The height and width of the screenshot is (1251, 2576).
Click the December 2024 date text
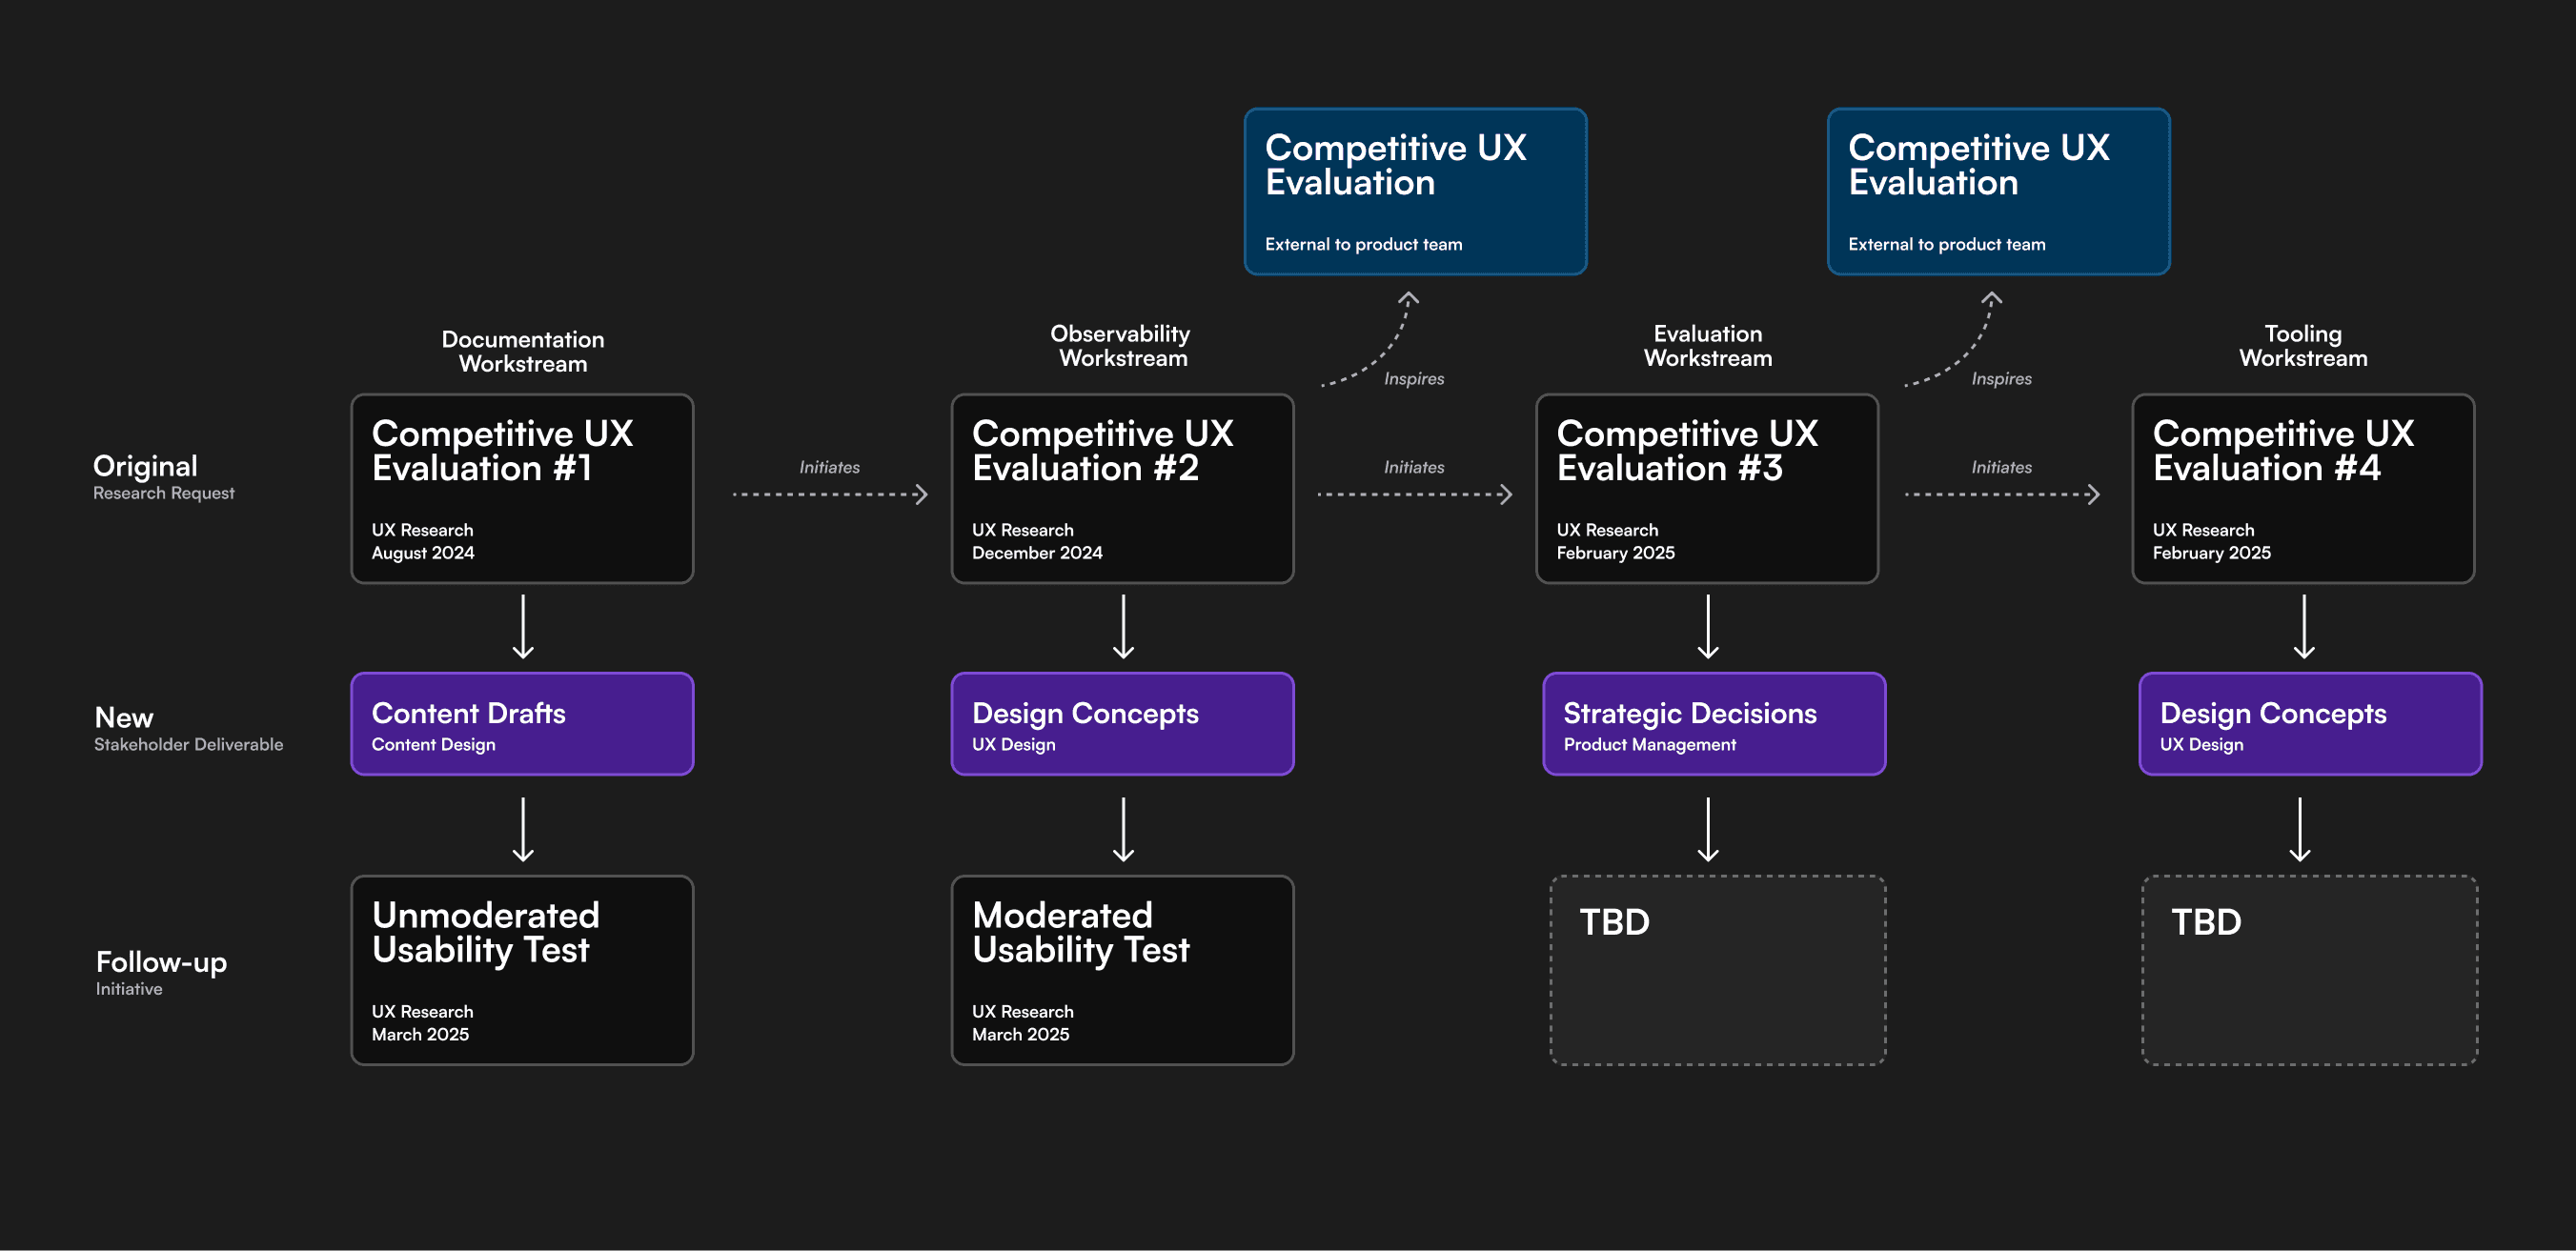point(1037,553)
